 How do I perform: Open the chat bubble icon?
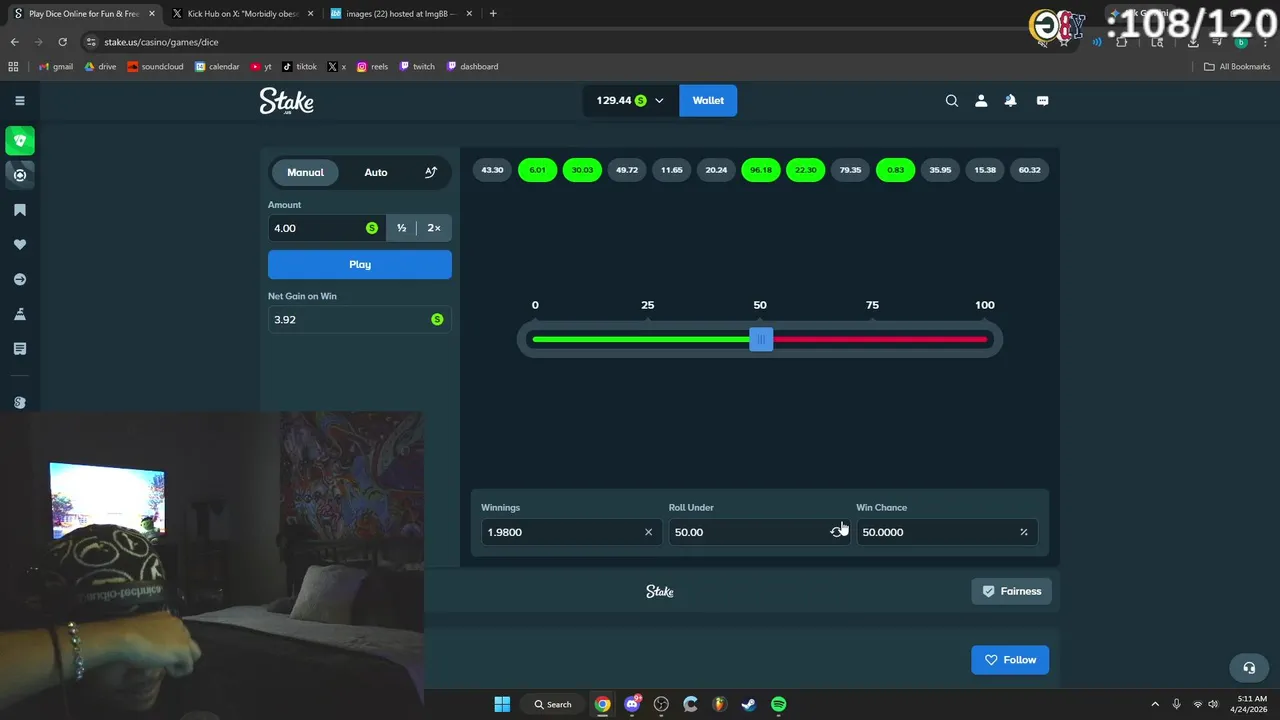tap(1042, 100)
